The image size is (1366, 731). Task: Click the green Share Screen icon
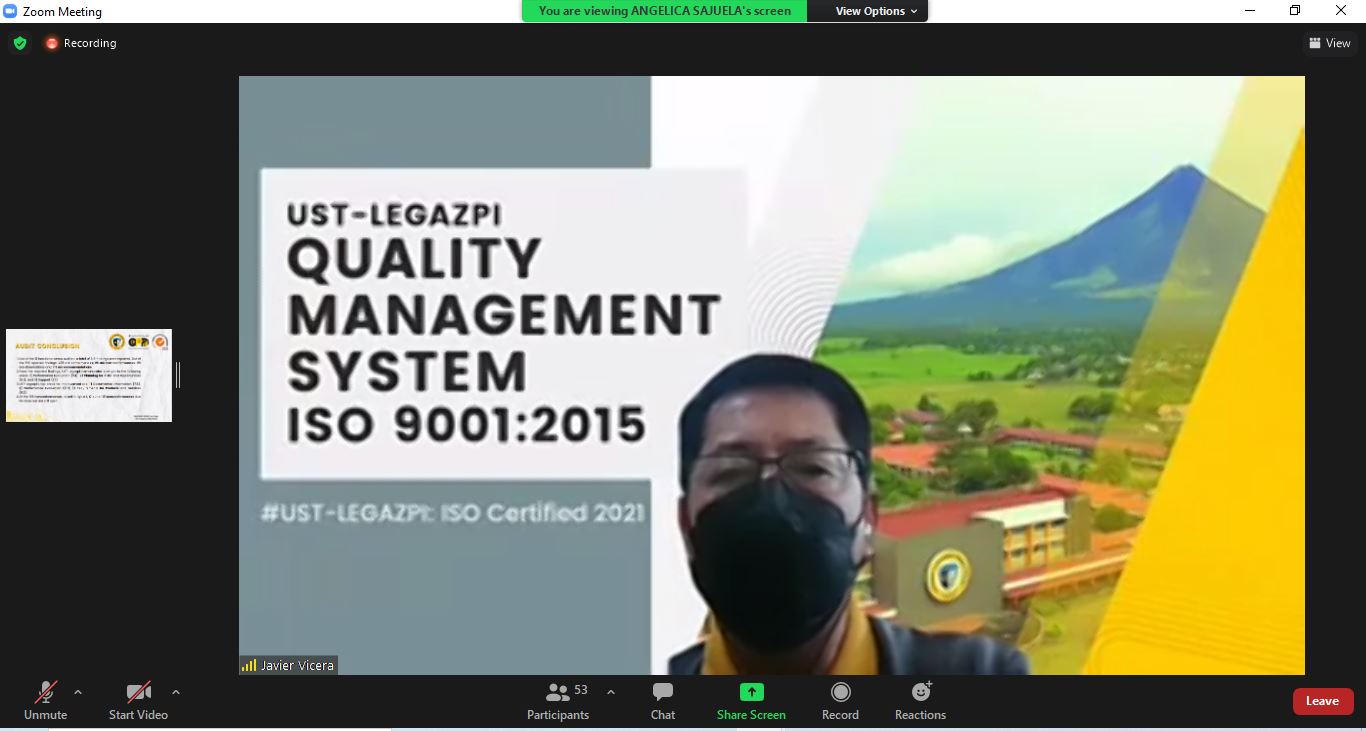[x=751, y=693]
